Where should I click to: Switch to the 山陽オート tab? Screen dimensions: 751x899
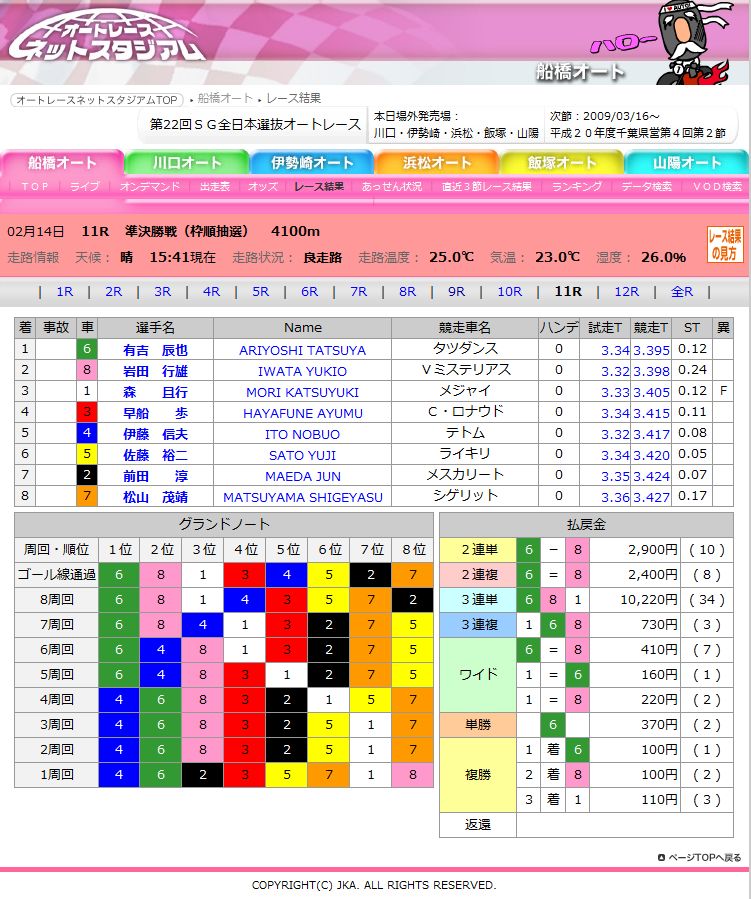[687, 162]
